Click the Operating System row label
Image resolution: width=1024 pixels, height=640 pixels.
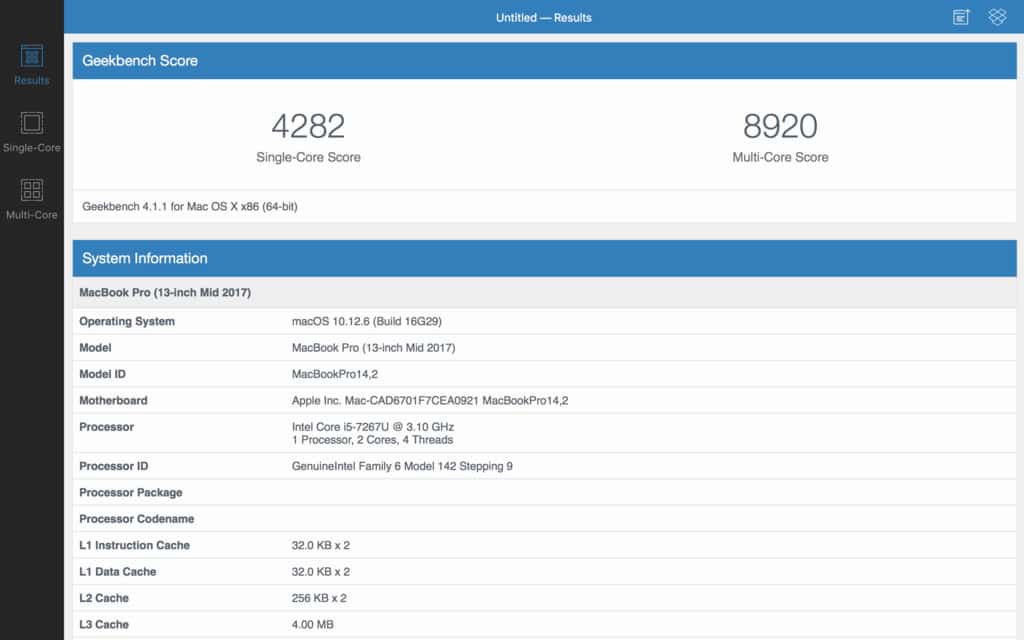click(x=127, y=321)
